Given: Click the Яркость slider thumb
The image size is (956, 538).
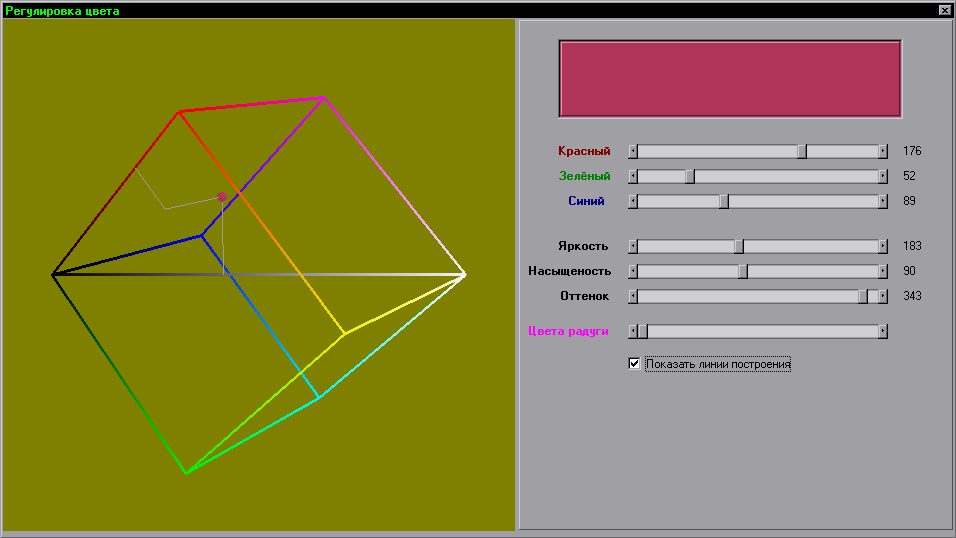Looking at the screenshot, I should pyautogui.click(x=739, y=246).
